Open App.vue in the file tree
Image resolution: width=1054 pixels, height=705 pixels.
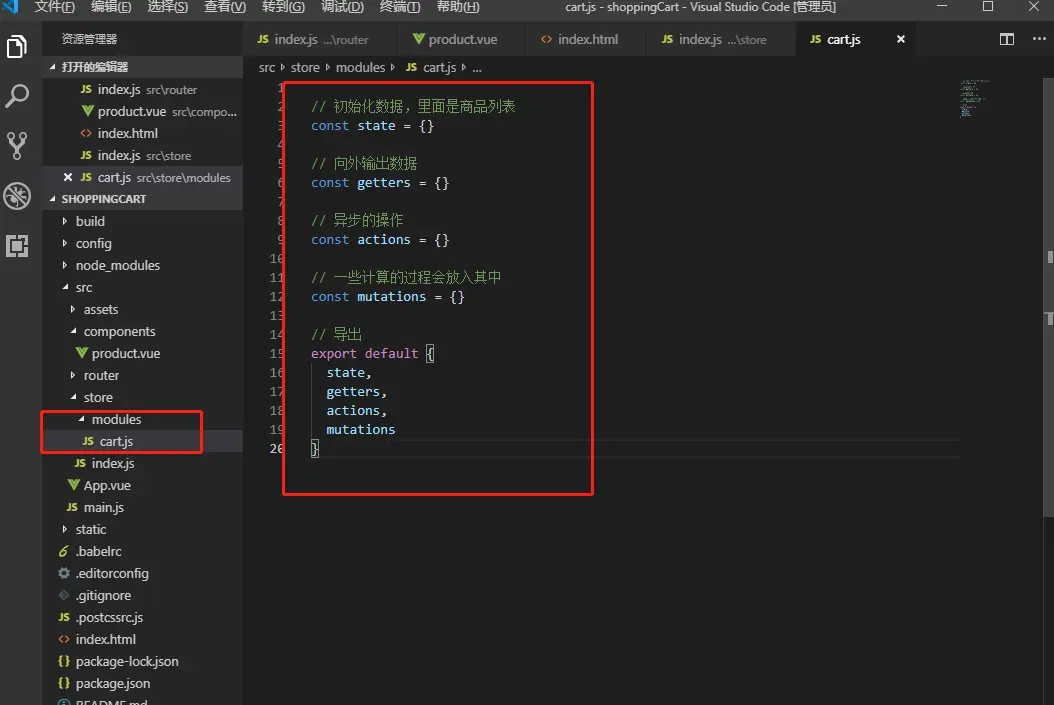tap(107, 485)
